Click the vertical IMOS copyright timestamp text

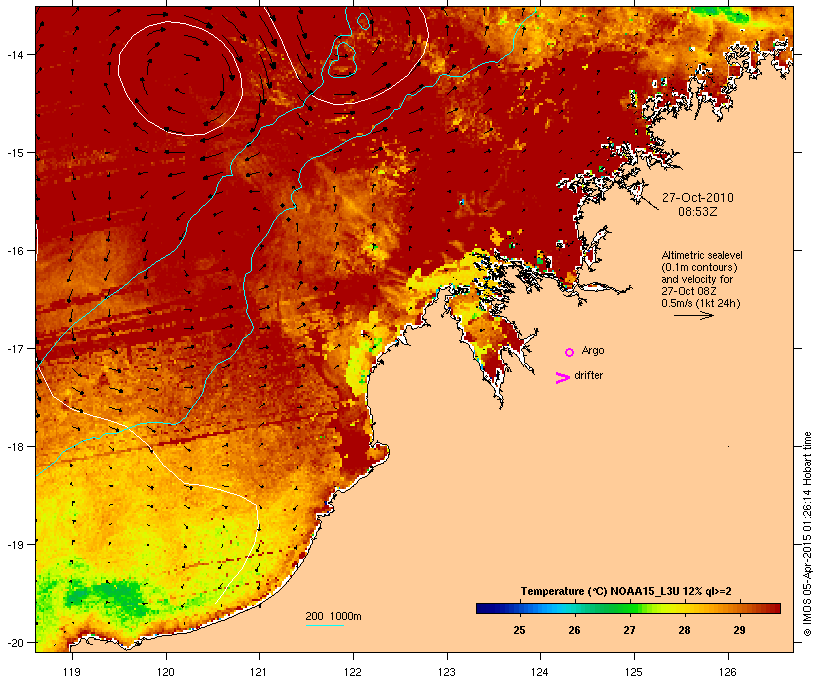tap(807, 534)
